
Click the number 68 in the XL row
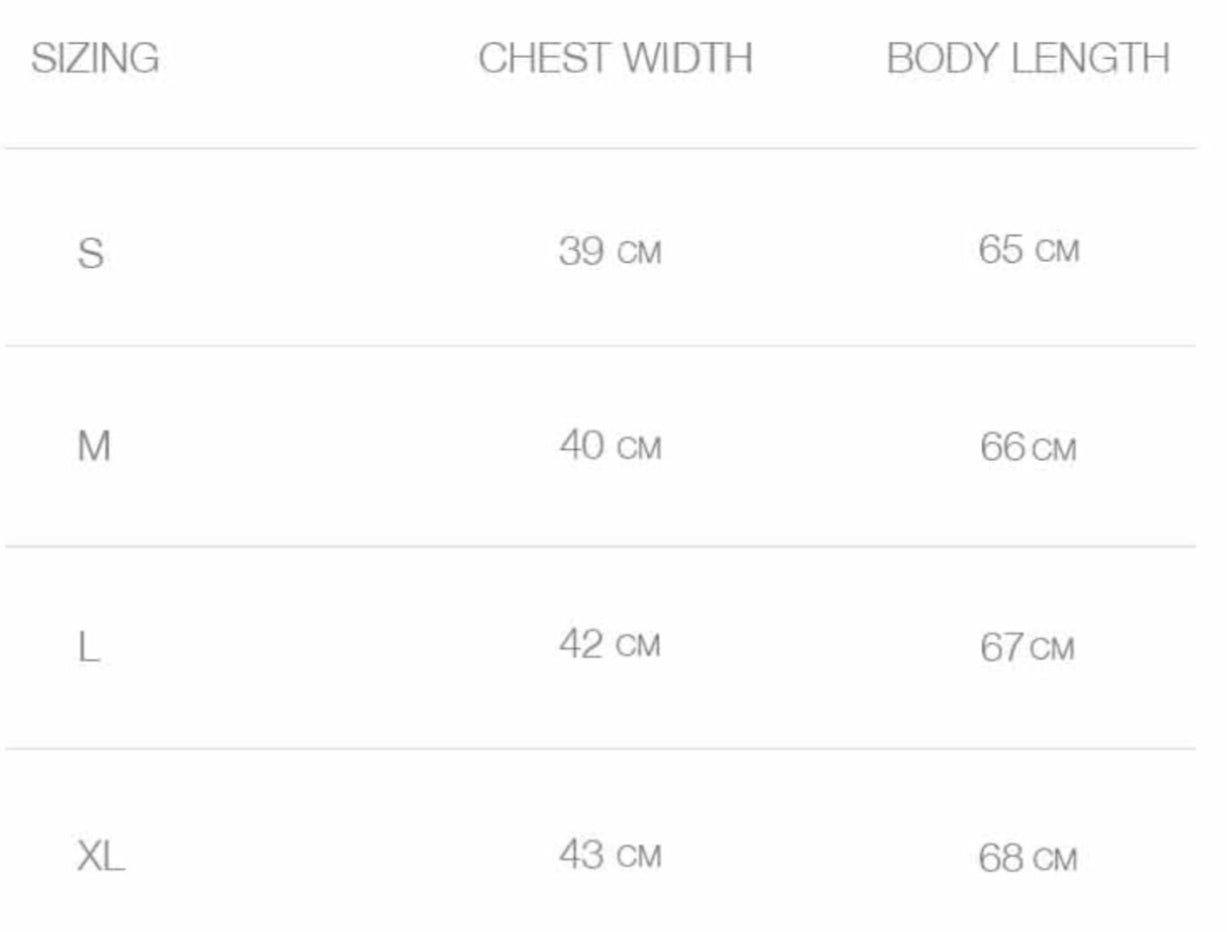[x=1001, y=859]
